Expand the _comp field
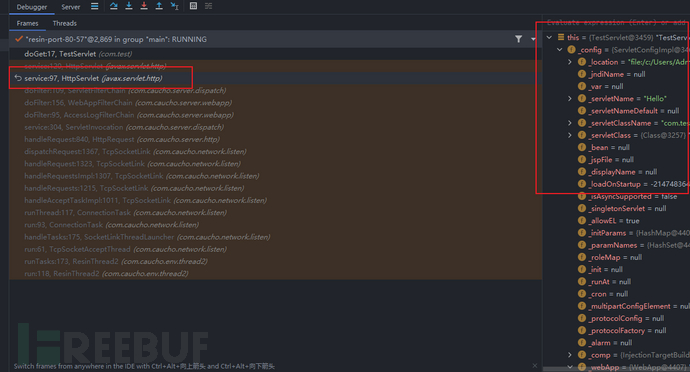690x372 pixels. click(570, 355)
